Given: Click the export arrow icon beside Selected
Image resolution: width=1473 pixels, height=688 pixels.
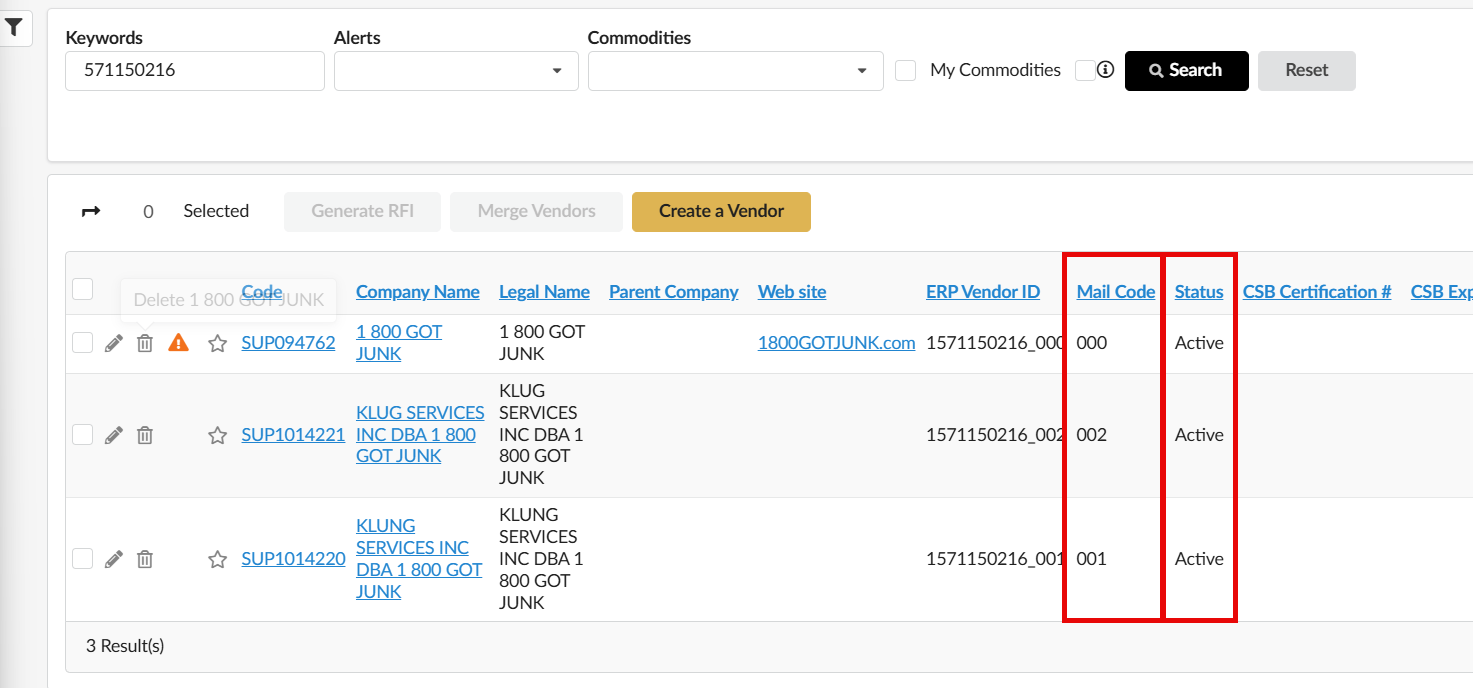Looking at the screenshot, I should pos(91,211).
